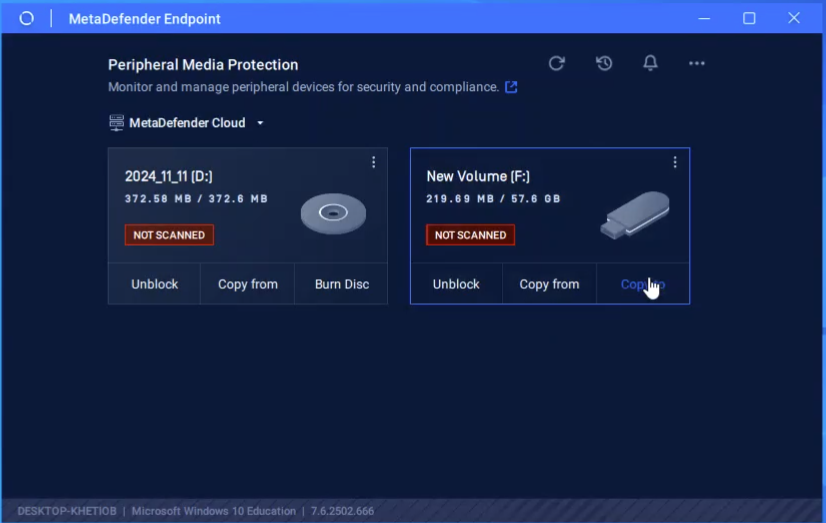Click the MetaDefender server icon
Viewport: 826px width, 523px height.
pyautogui.click(x=116, y=123)
